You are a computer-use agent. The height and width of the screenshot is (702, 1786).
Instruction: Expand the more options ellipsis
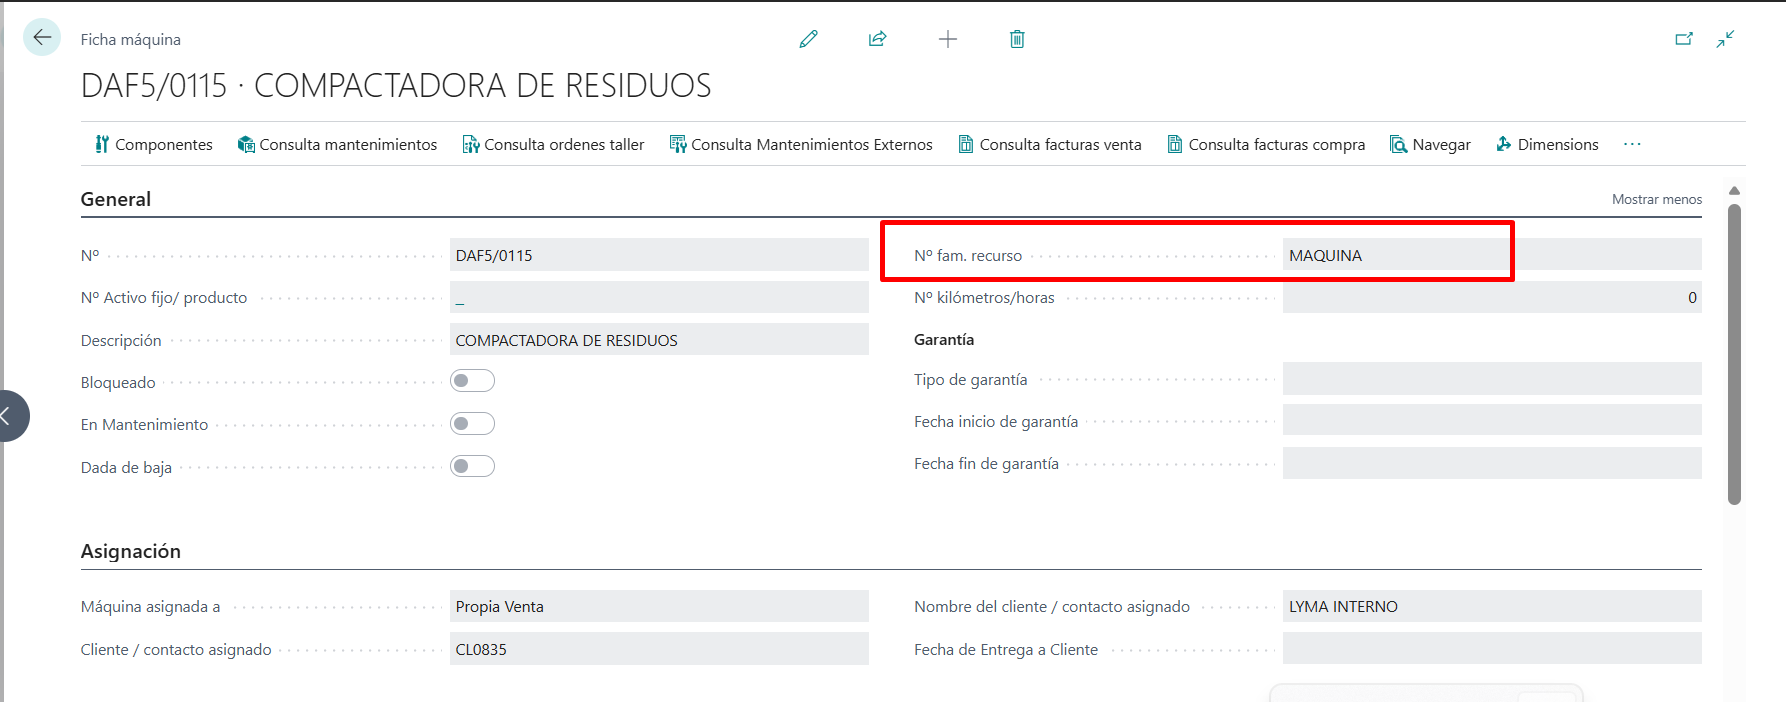coord(1632,144)
